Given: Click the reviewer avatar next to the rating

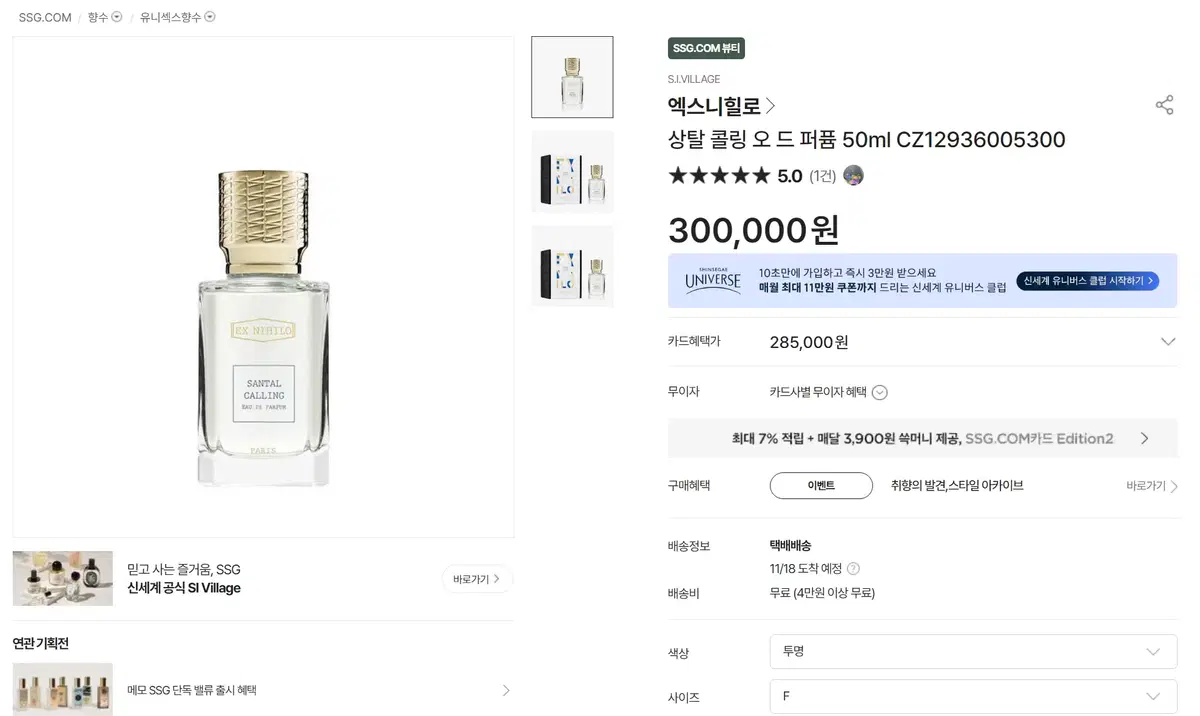Looking at the screenshot, I should click(853, 176).
